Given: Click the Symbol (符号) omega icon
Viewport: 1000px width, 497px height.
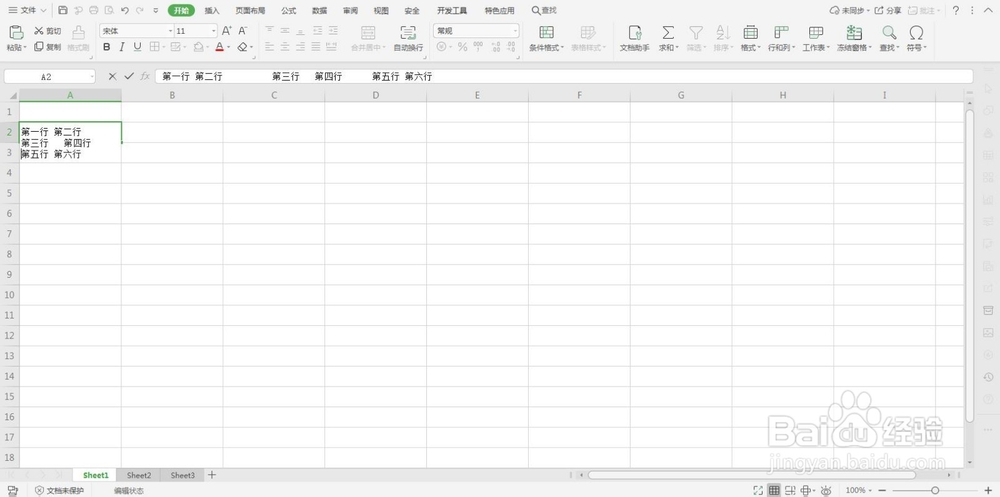Looking at the screenshot, I should click(916, 33).
